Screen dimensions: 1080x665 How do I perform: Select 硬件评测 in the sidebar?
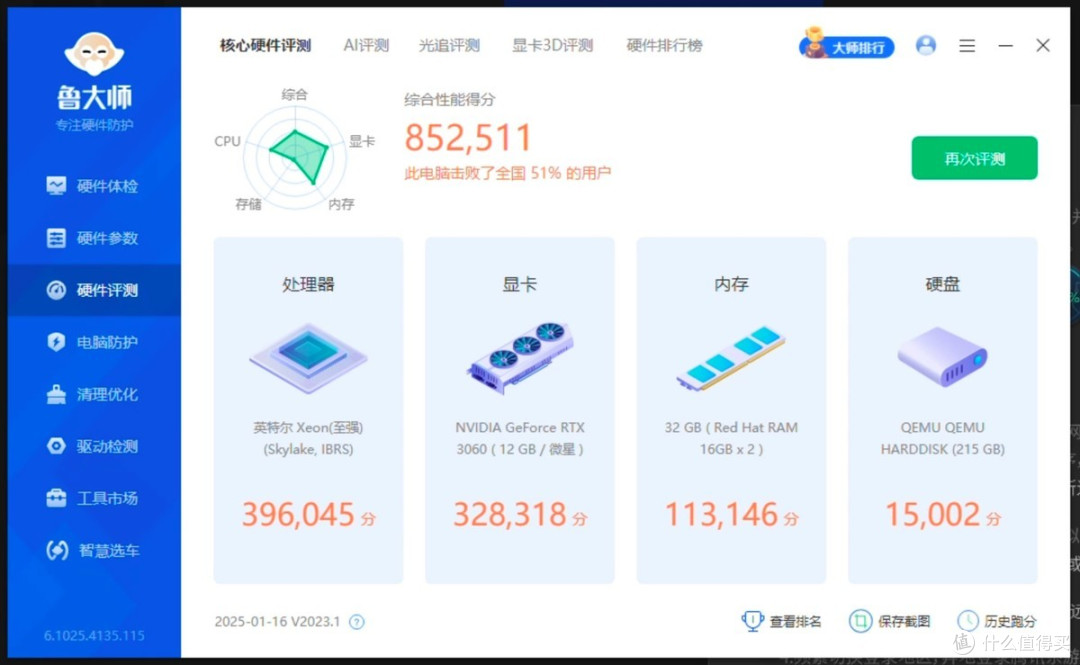(x=93, y=290)
